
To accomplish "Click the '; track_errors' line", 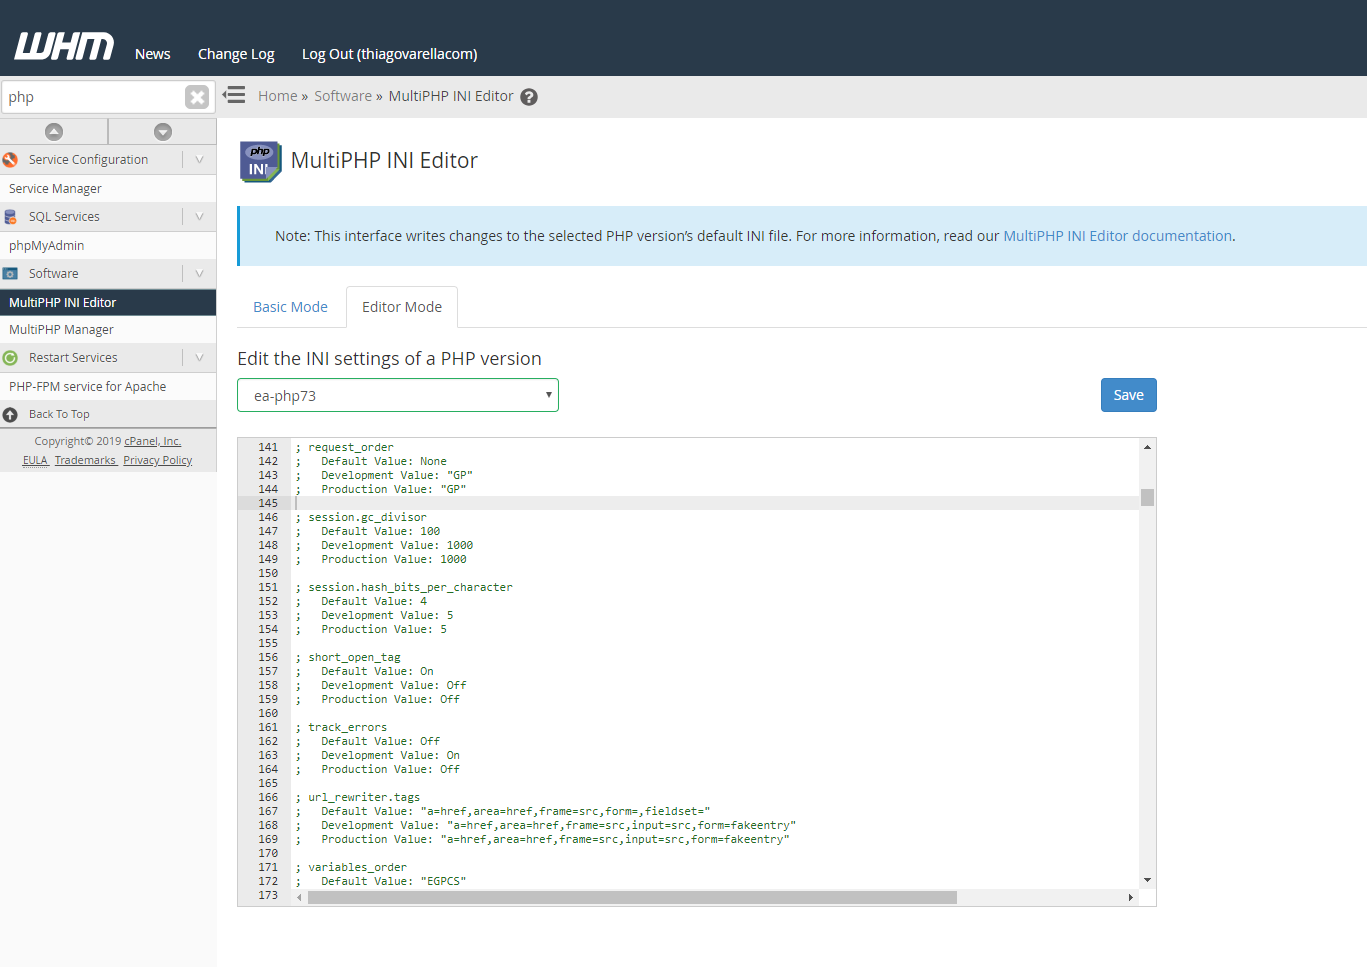I will click(x=341, y=727).
